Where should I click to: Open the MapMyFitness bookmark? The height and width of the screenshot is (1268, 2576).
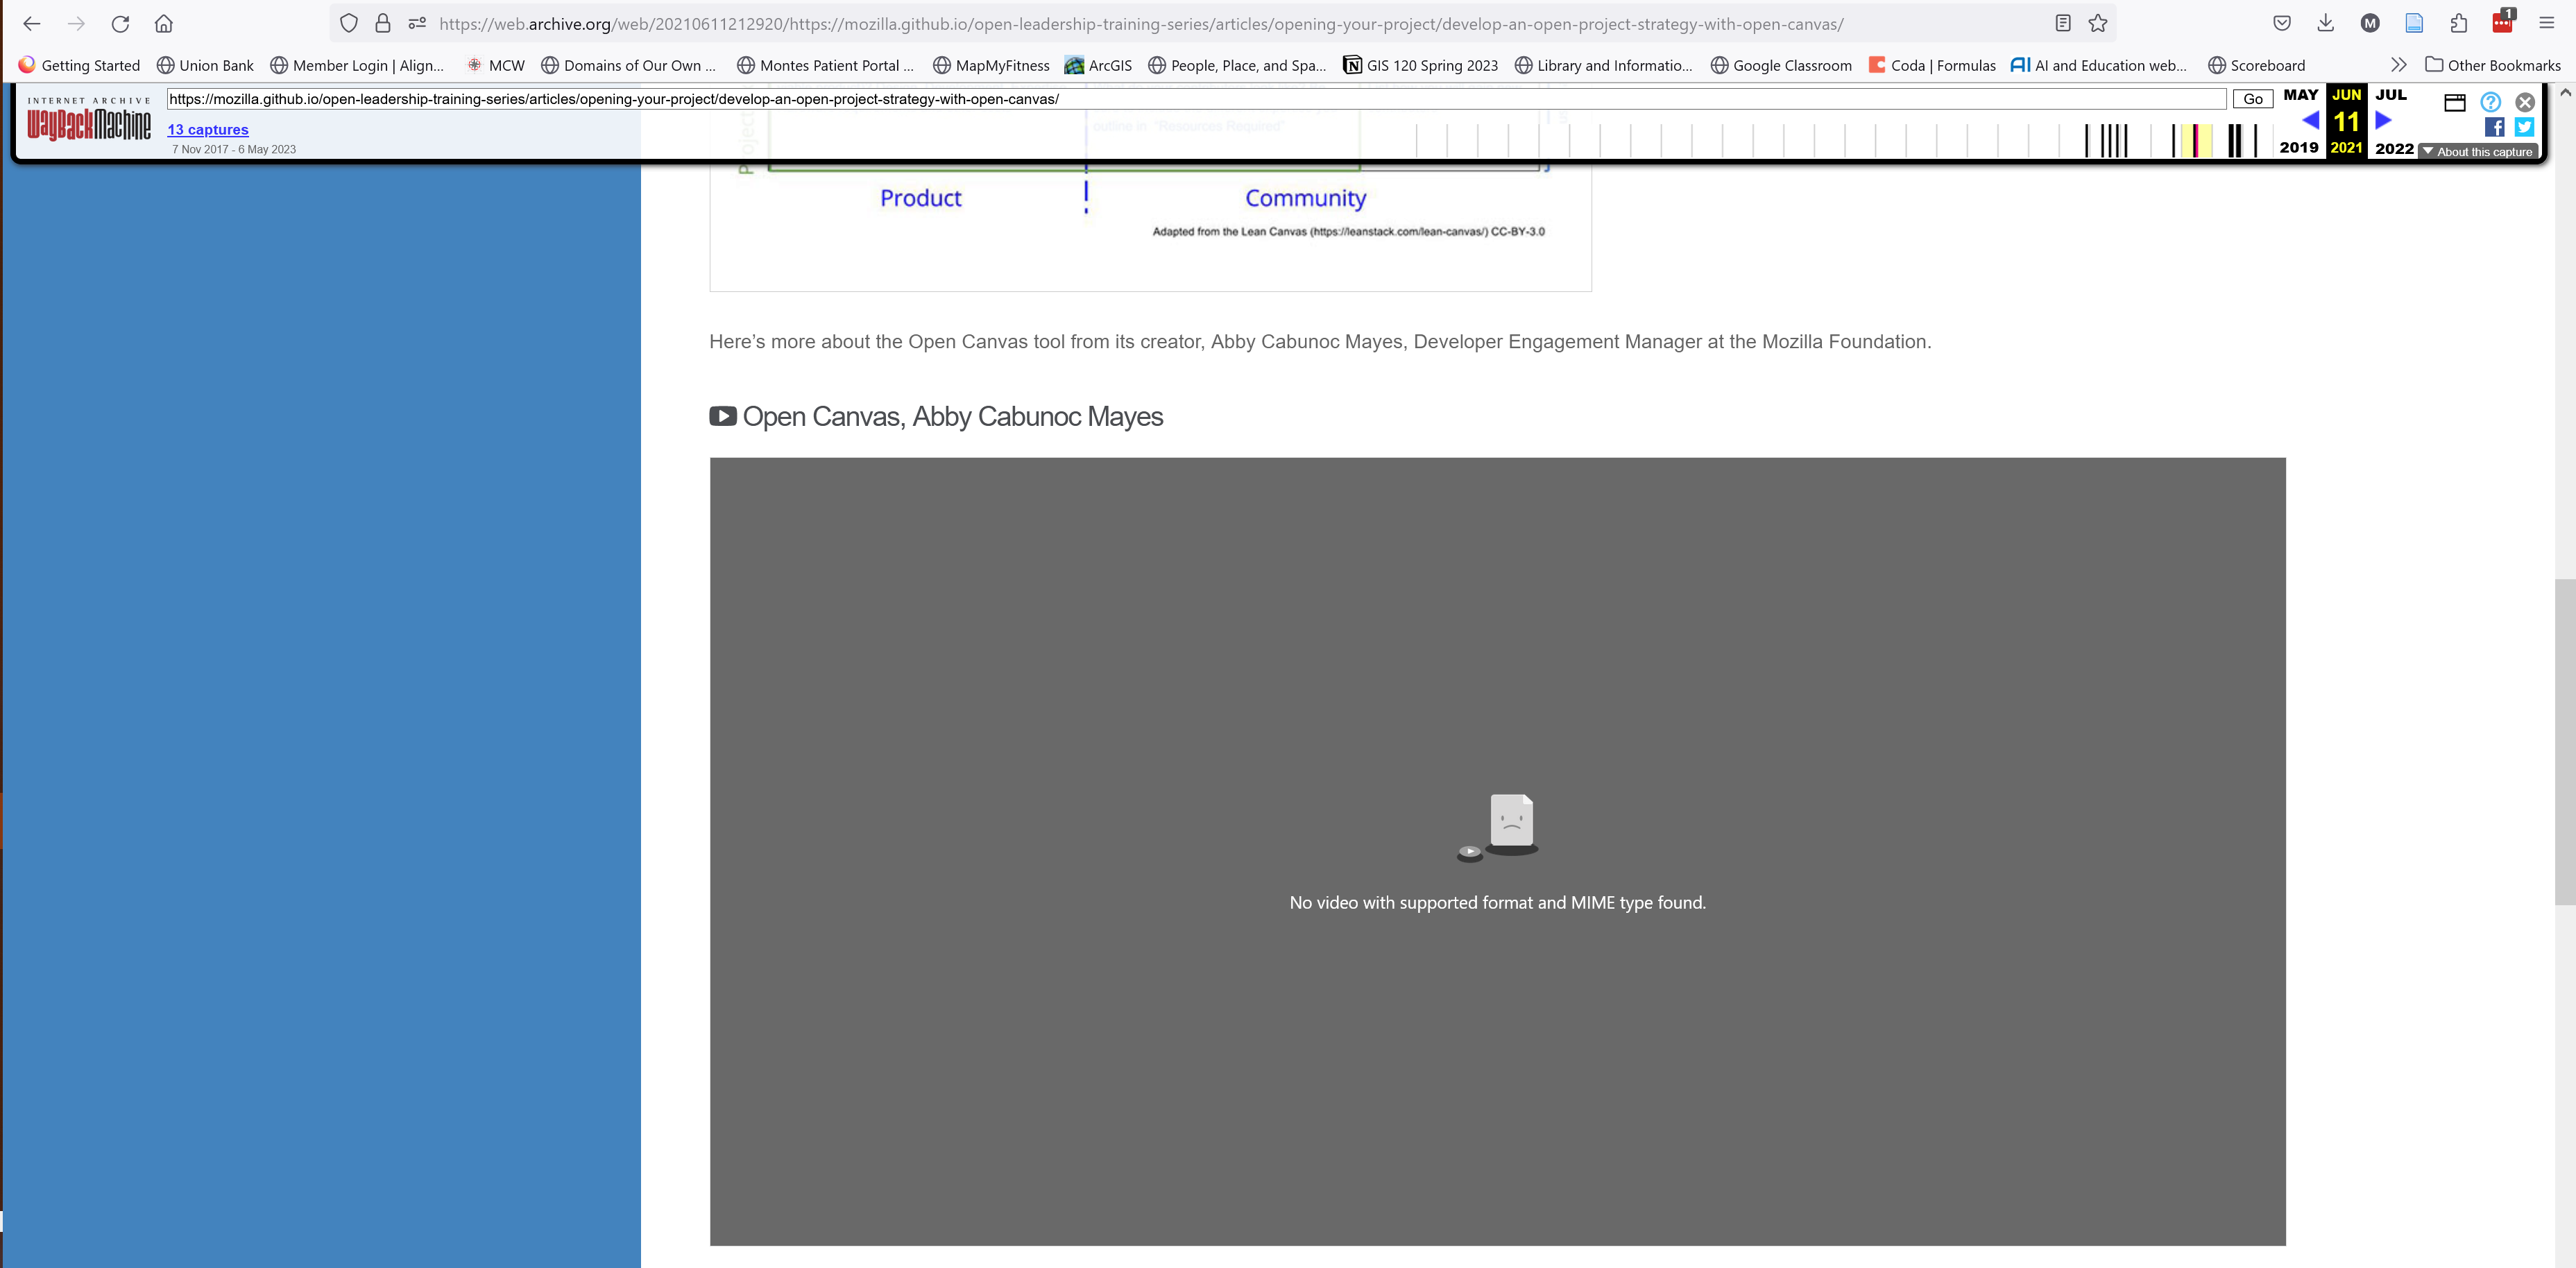coord(991,65)
